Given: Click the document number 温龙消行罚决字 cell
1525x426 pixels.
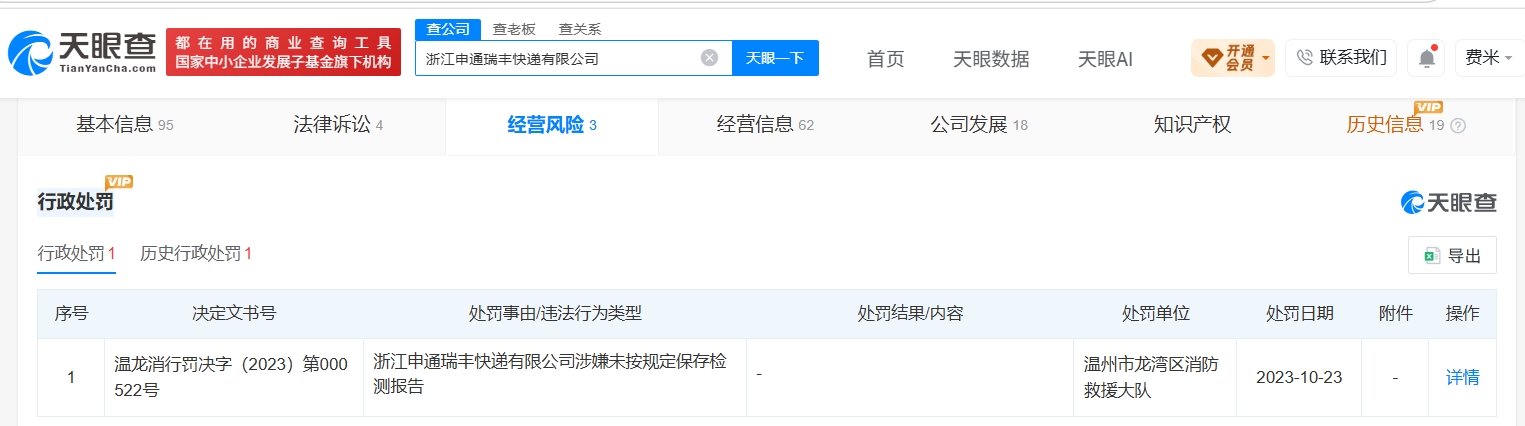Looking at the screenshot, I should (x=232, y=376).
